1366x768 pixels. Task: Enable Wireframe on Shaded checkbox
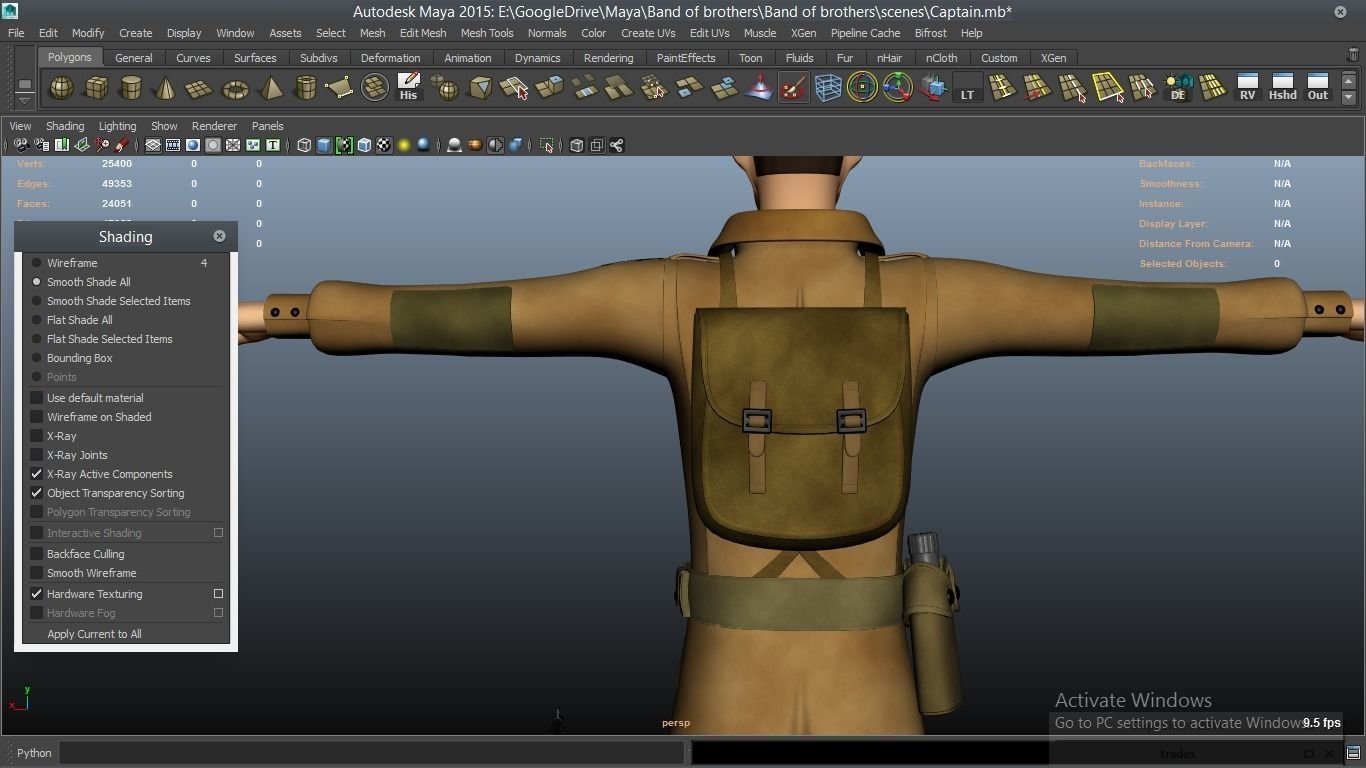pos(37,417)
